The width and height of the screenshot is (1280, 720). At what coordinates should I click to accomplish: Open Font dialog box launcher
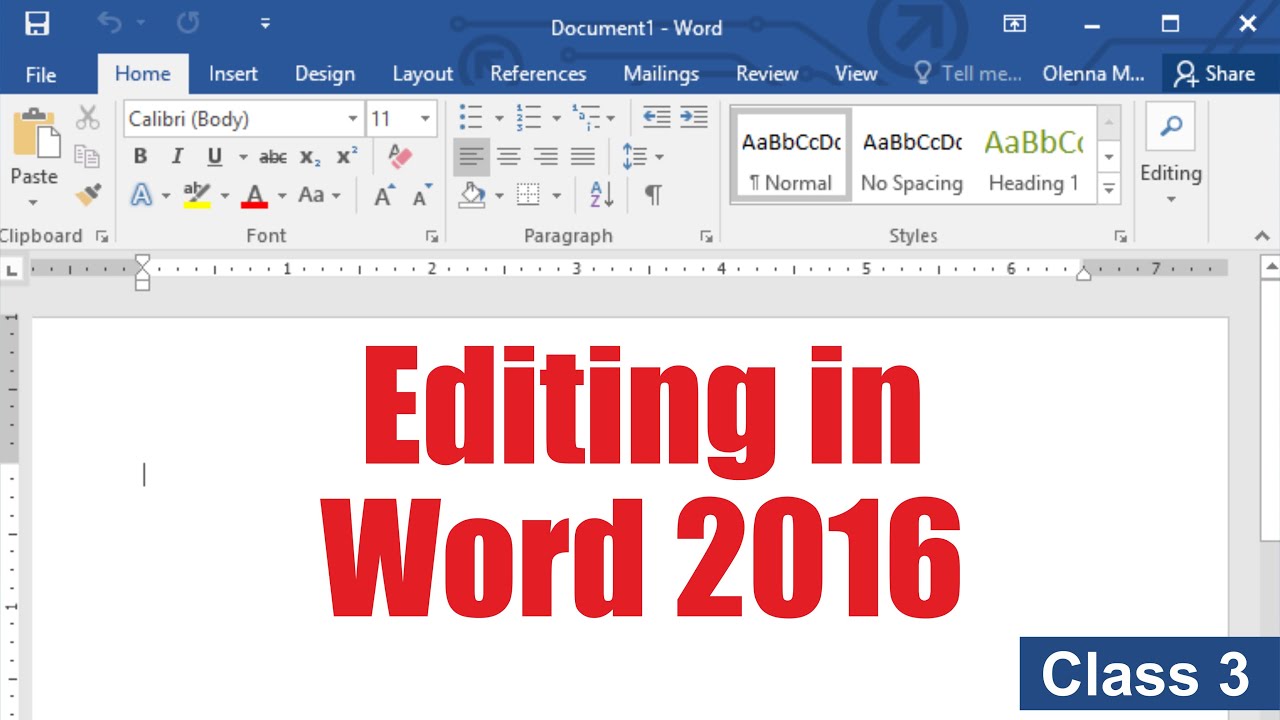tap(432, 236)
